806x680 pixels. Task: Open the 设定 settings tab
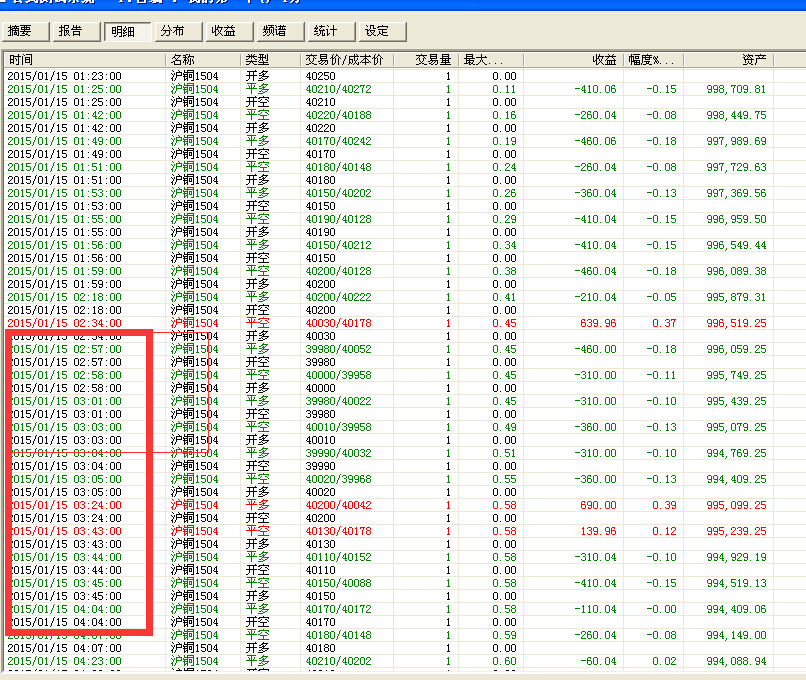point(377,31)
